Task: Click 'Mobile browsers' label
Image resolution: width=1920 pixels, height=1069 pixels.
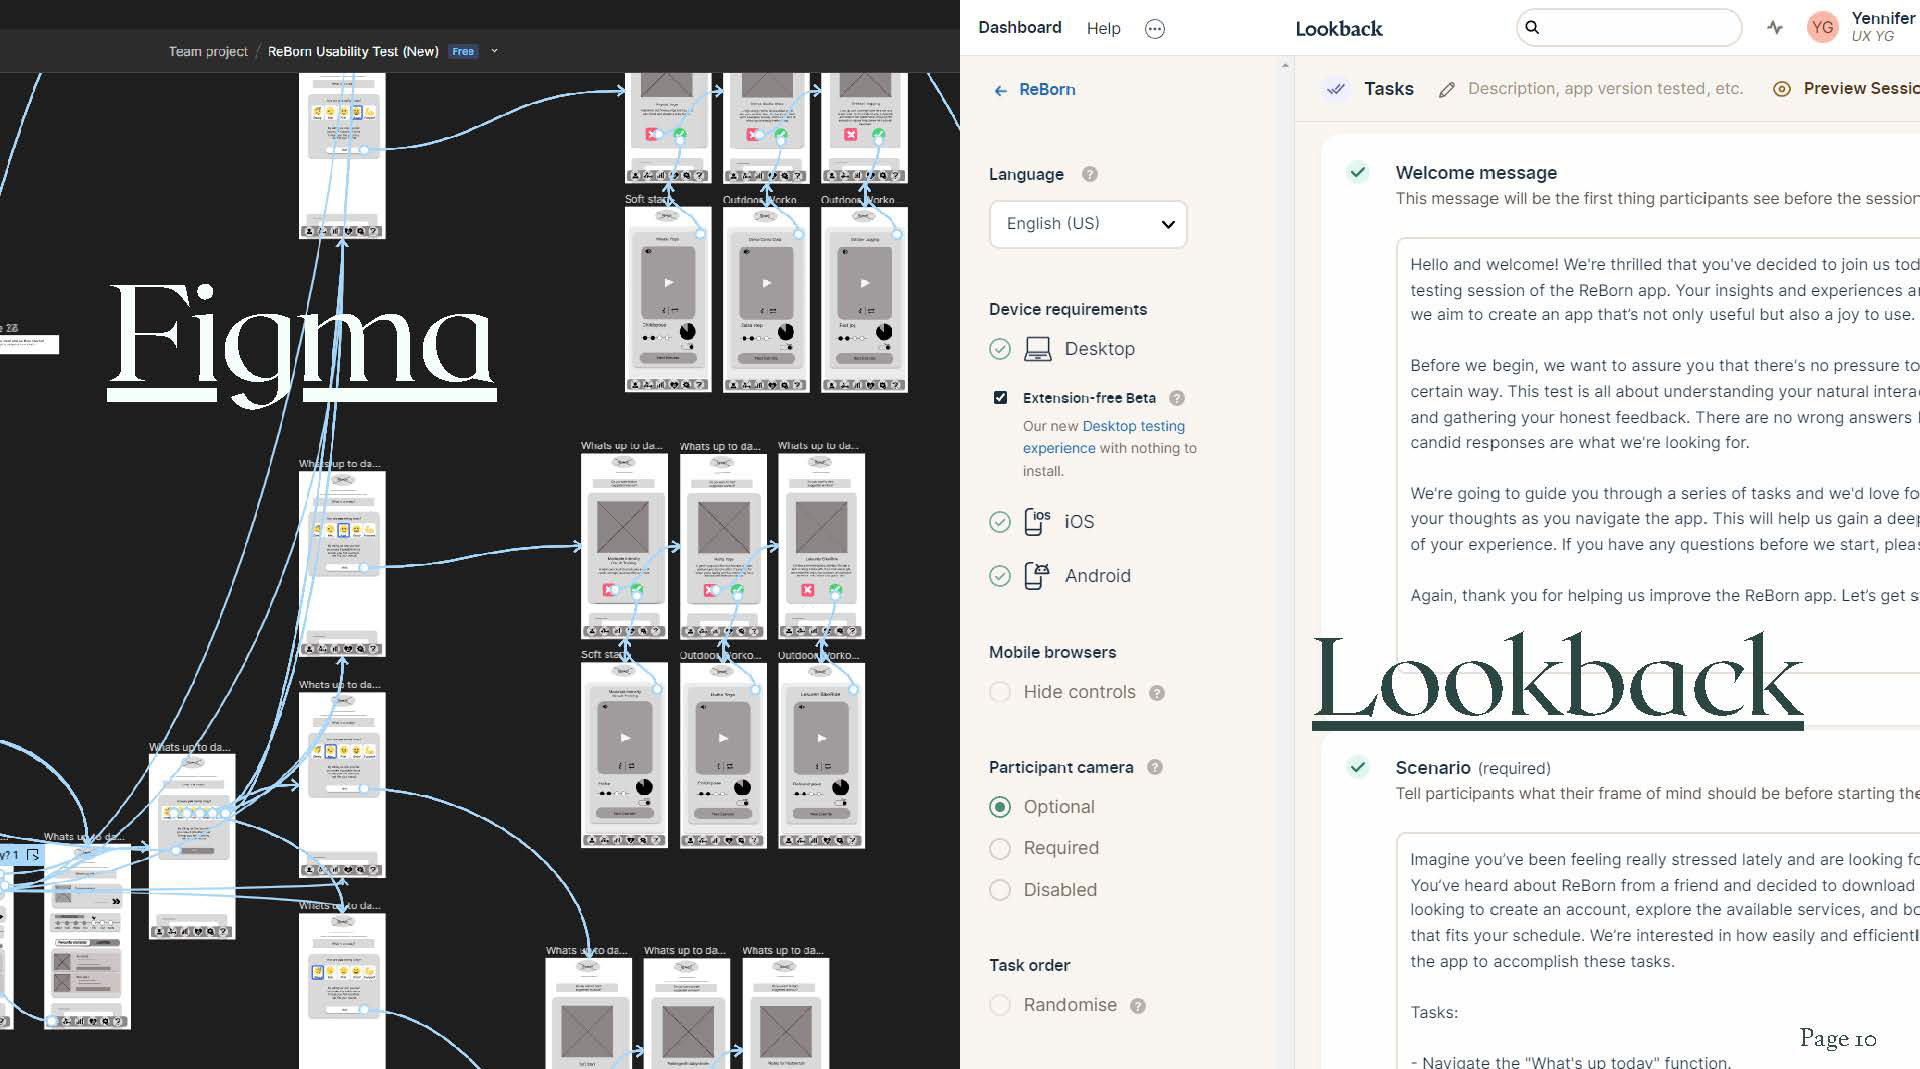Action: click(x=1052, y=653)
